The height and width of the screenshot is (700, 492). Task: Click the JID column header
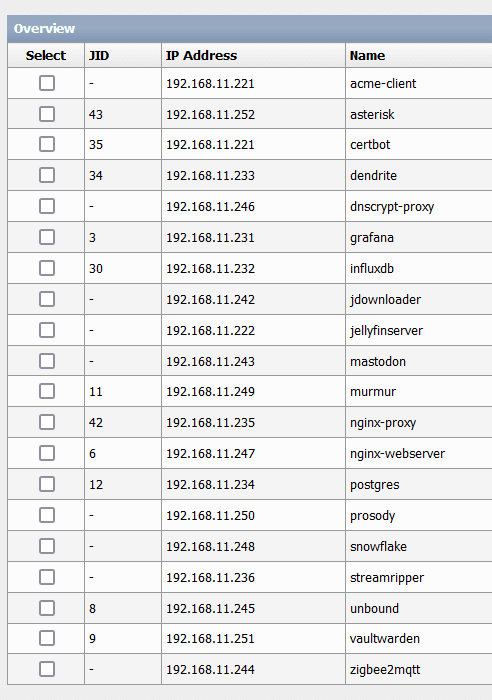click(99, 55)
